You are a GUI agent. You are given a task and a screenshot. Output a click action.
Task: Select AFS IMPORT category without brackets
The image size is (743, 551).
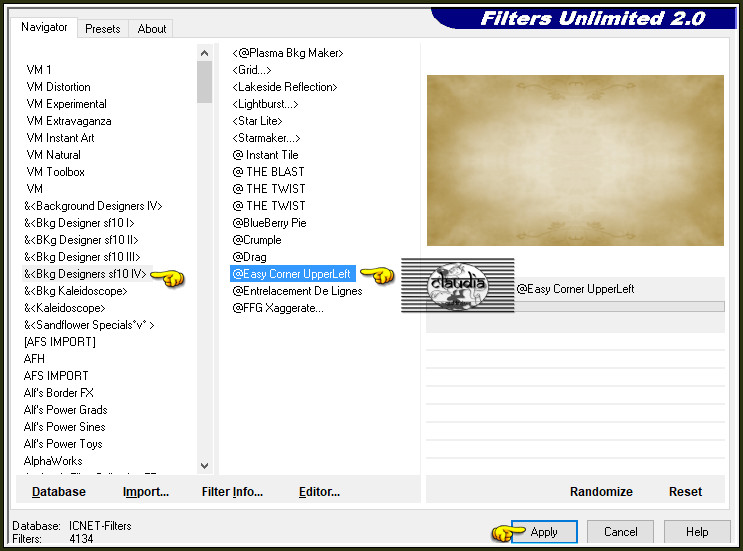click(x=56, y=376)
